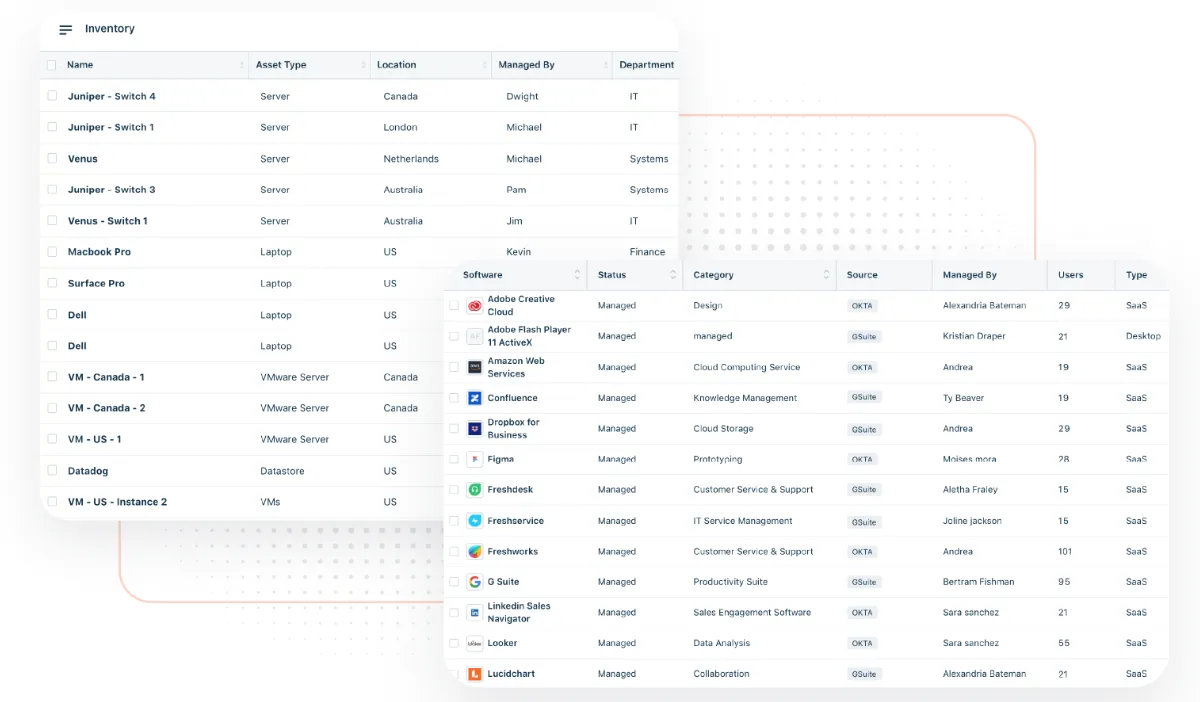Click the Users column header
This screenshot has width=1200, height=702.
1071,275
